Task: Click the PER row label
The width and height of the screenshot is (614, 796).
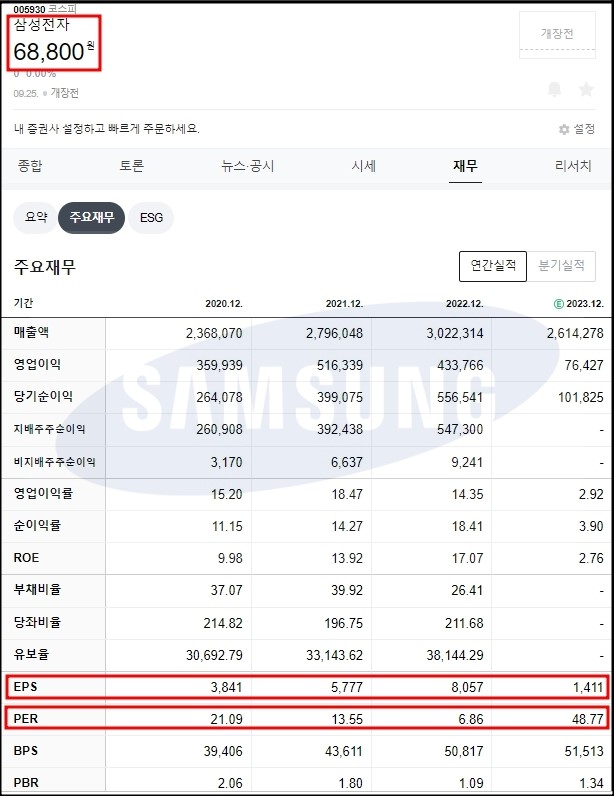Action: click(26, 719)
